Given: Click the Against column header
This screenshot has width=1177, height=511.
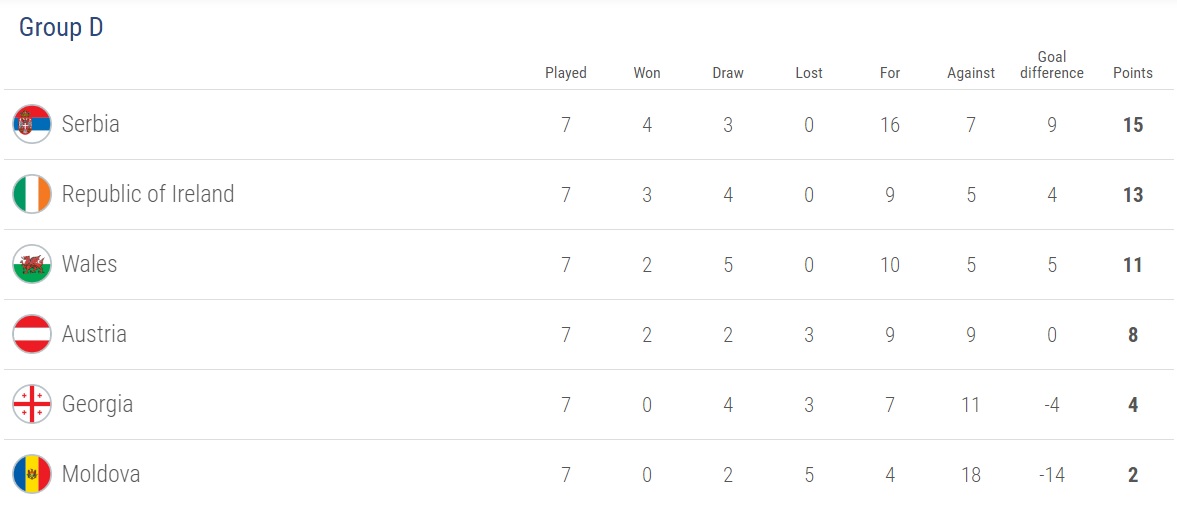Looking at the screenshot, I should pos(971,73).
